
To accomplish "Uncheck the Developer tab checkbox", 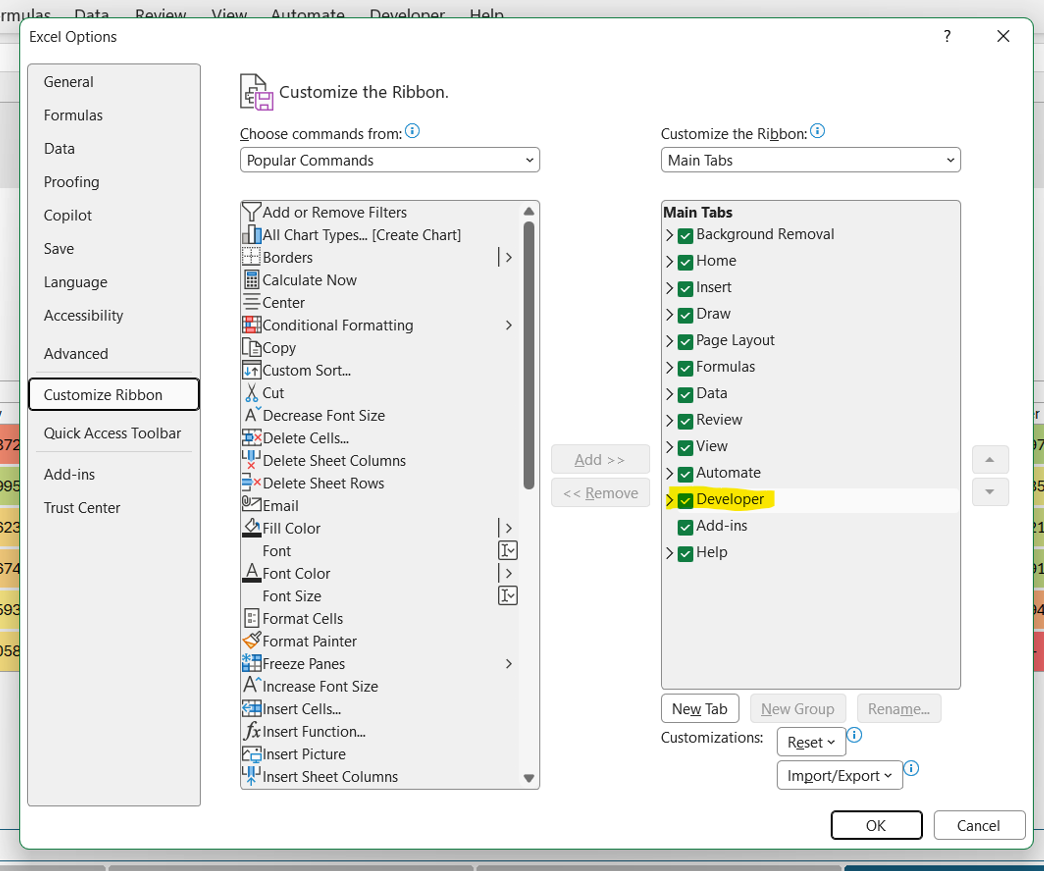I will [685, 500].
